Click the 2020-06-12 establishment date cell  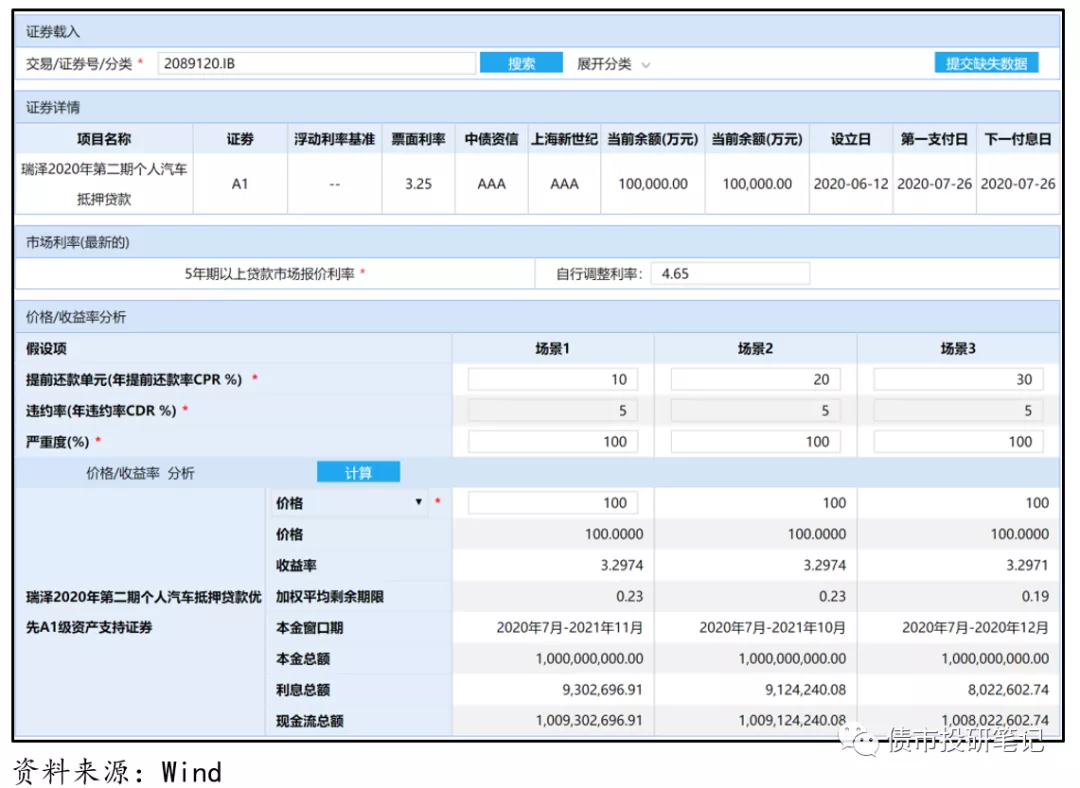[851, 184]
